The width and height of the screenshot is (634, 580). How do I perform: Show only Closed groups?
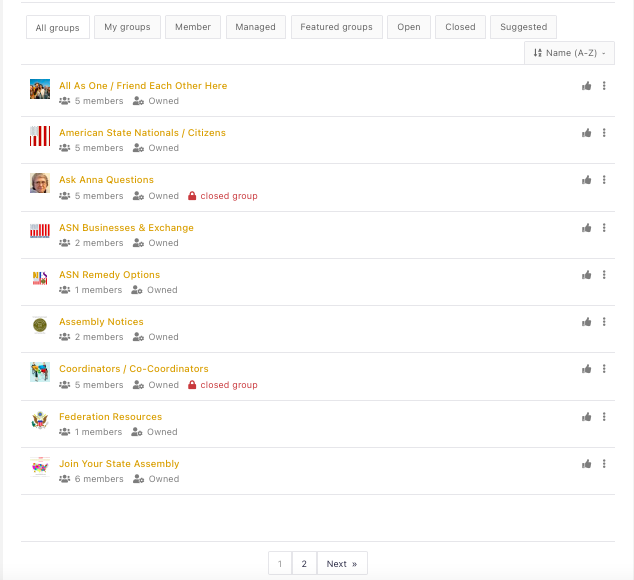coord(460,27)
